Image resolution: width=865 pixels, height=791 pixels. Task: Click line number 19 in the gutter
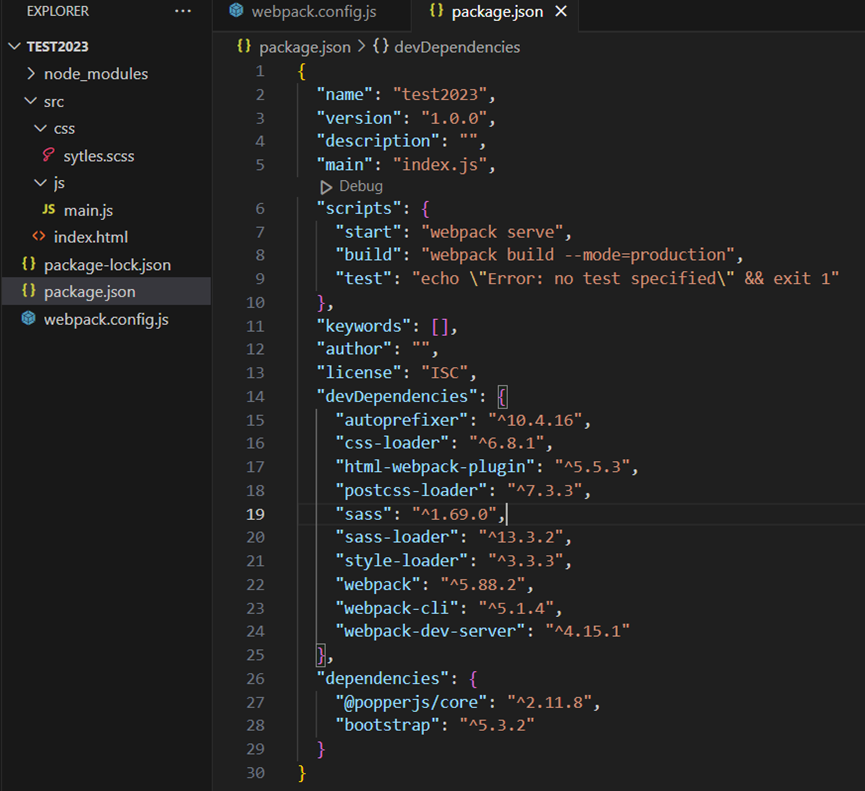pyautogui.click(x=256, y=513)
